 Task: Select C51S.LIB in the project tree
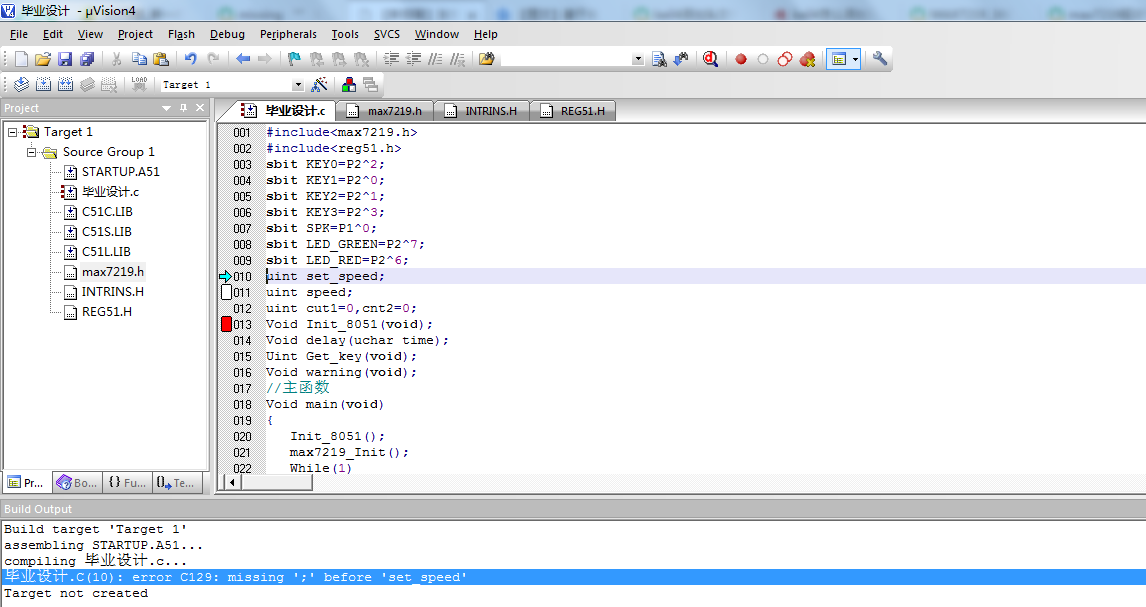[x=107, y=232]
